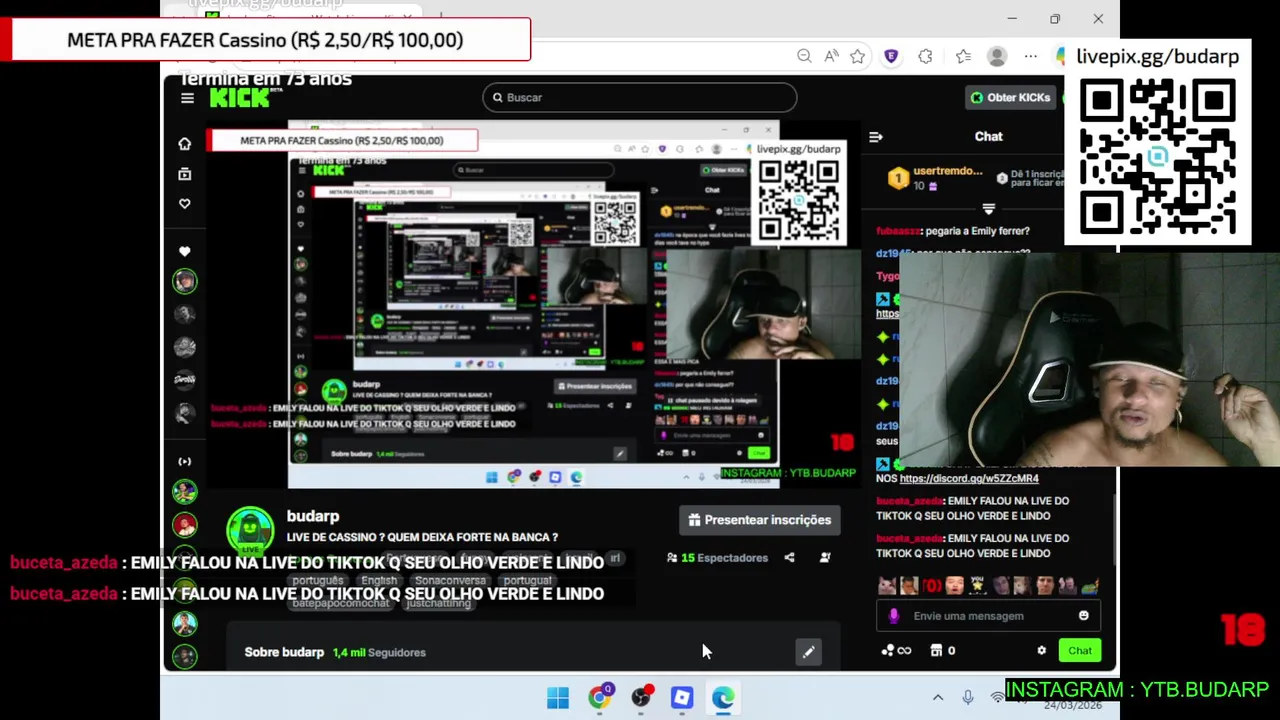Go to the Kick logo homepage

(x=241, y=97)
